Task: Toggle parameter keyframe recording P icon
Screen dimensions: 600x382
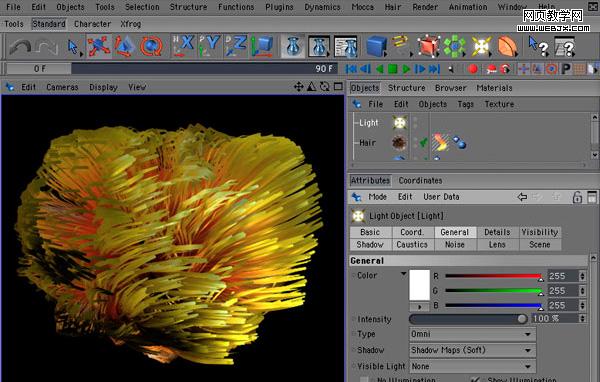Action: click(566, 69)
